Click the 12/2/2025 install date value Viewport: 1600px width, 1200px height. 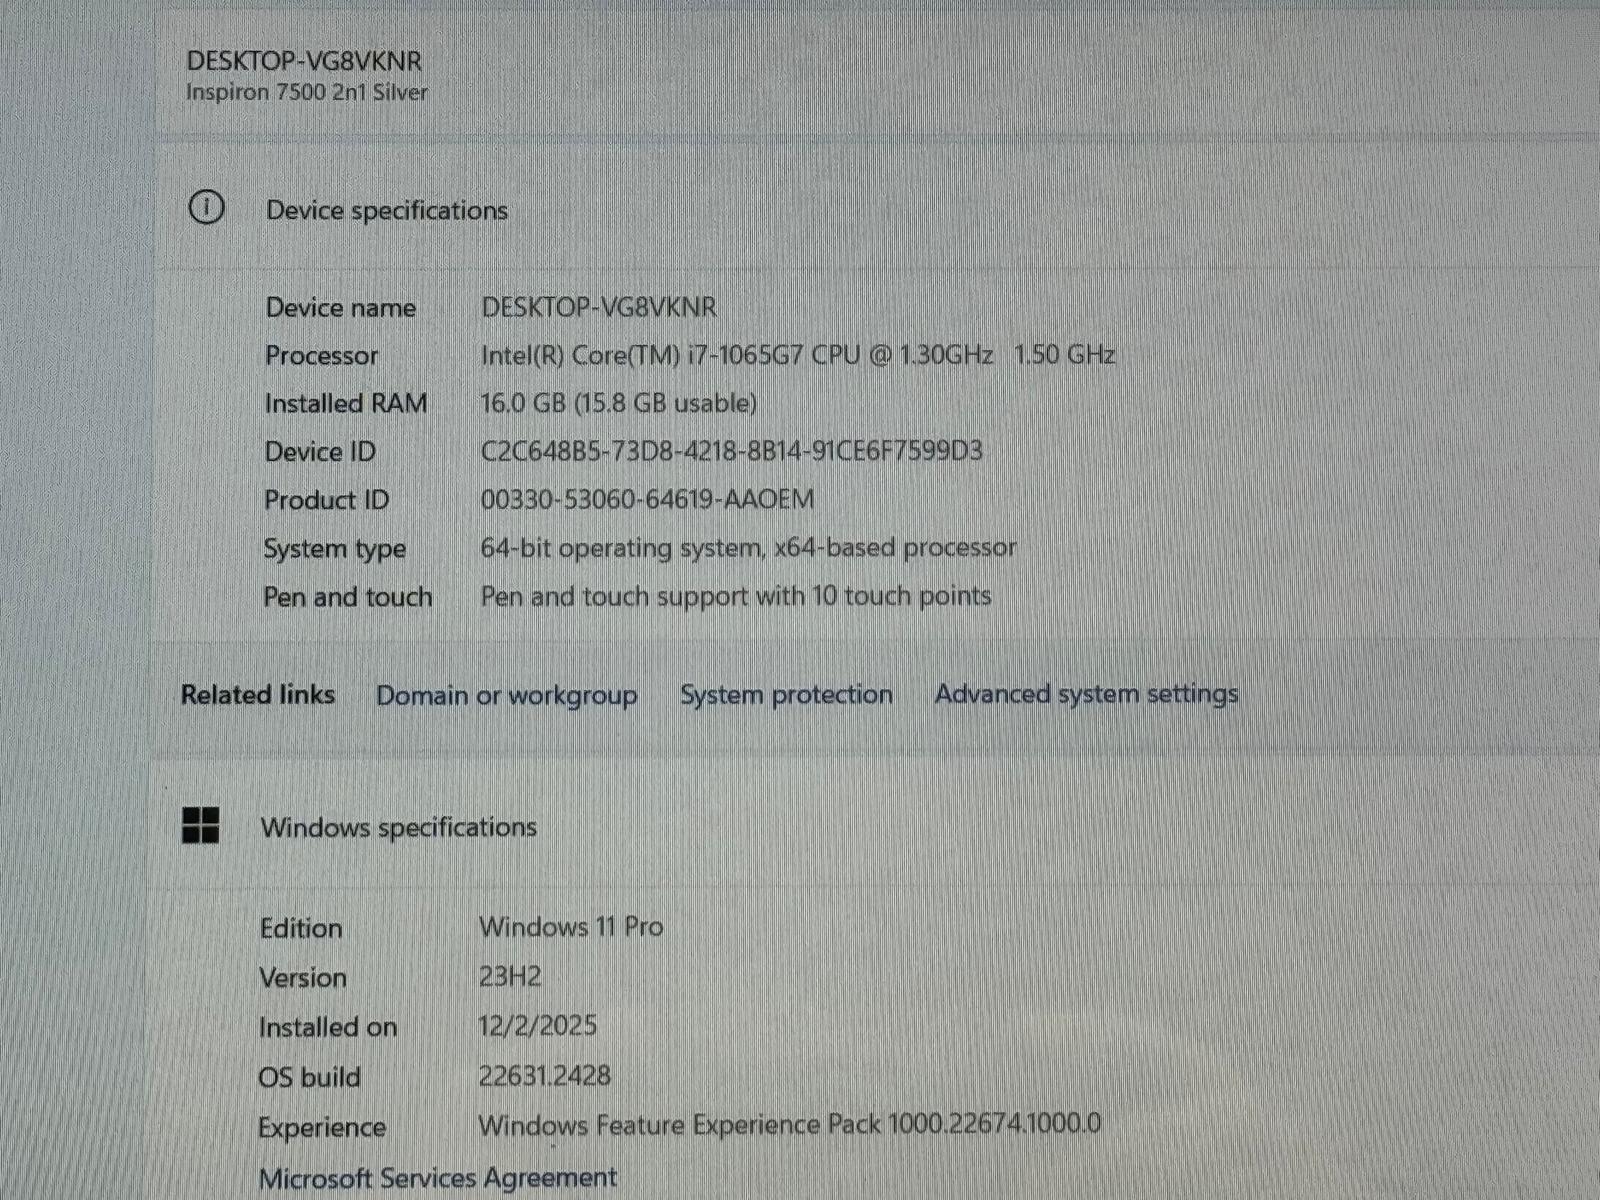point(537,1025)
